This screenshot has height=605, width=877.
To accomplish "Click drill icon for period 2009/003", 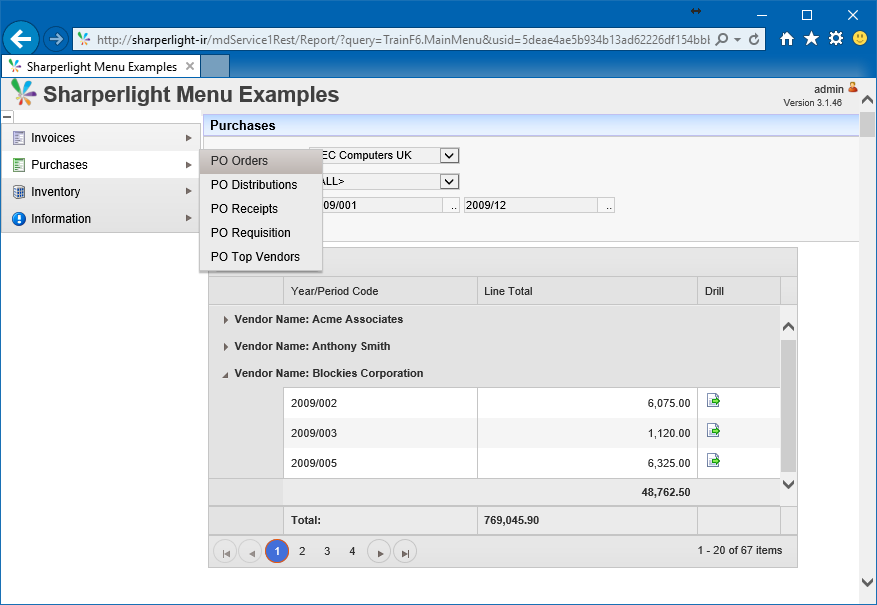I will (713, 431).
